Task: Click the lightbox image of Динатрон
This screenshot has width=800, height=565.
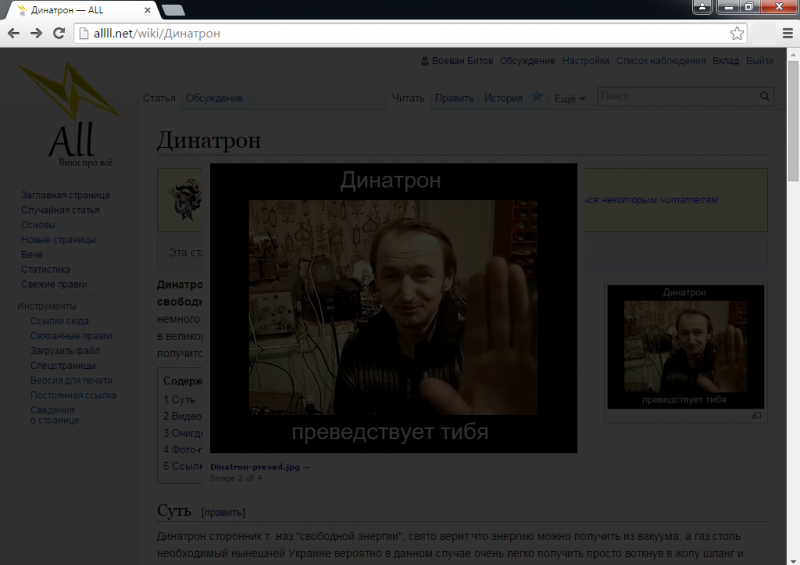Action: (x=393, y=308)
